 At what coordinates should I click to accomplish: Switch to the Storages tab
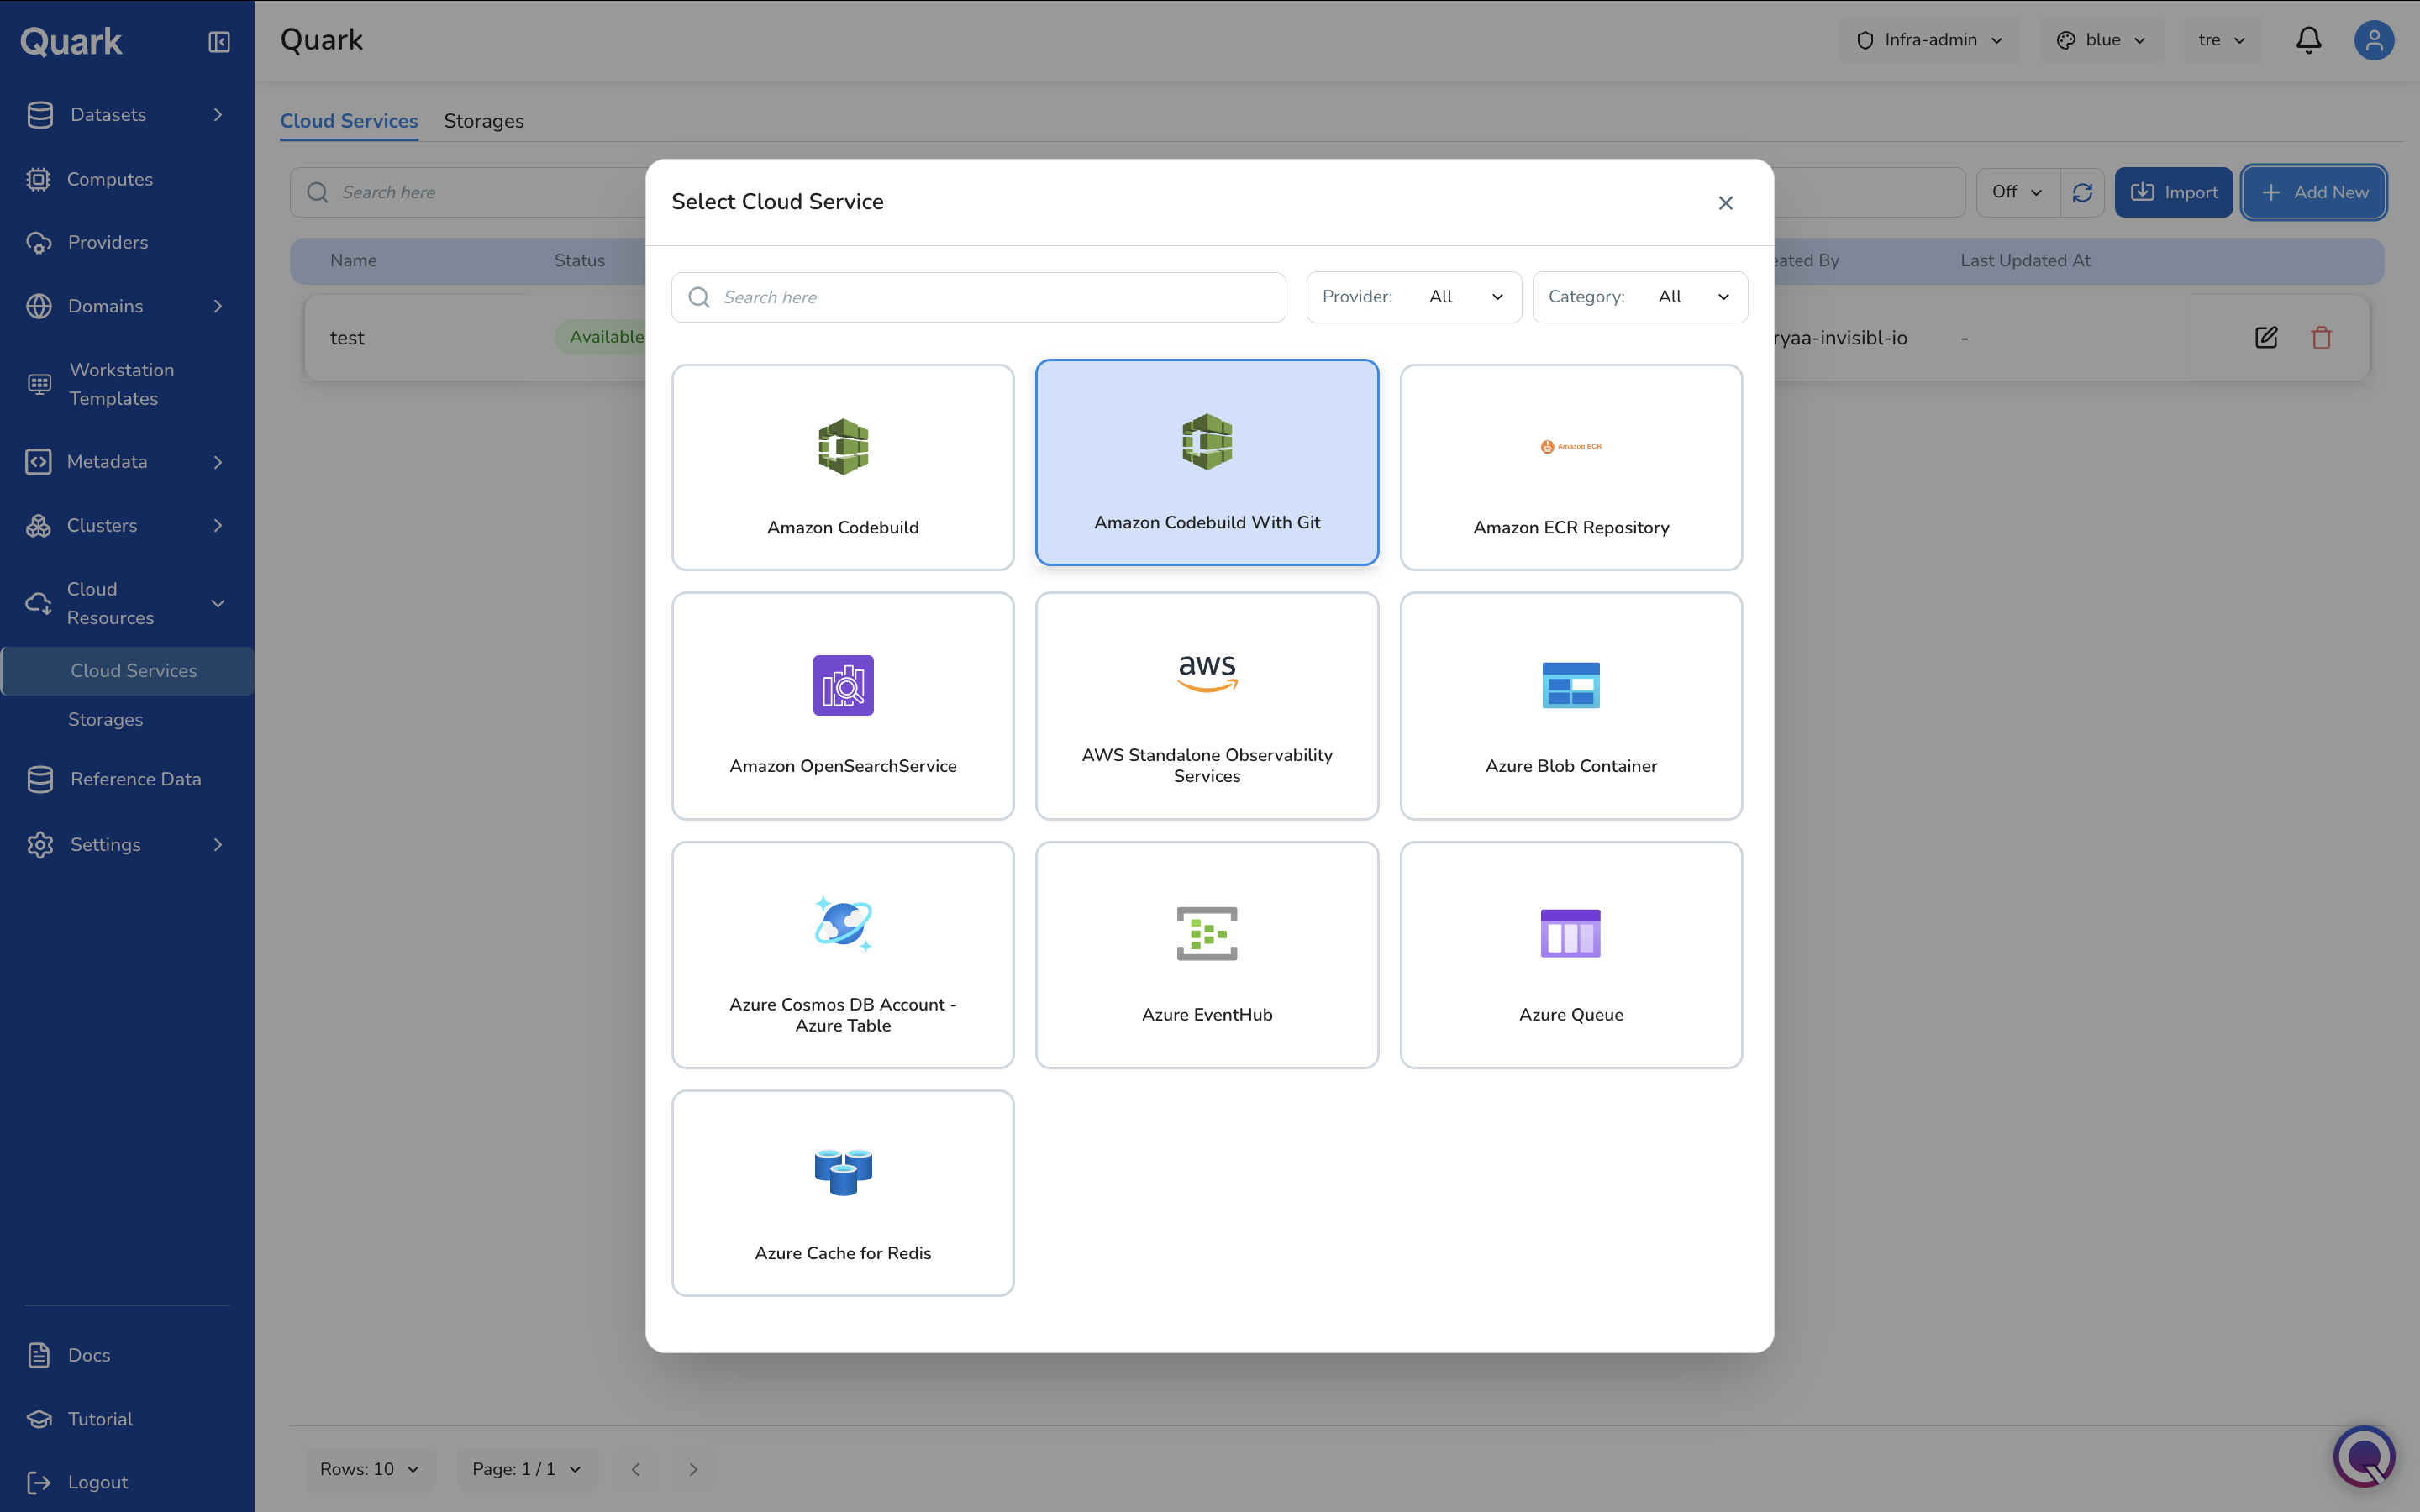tap(484, 121)
